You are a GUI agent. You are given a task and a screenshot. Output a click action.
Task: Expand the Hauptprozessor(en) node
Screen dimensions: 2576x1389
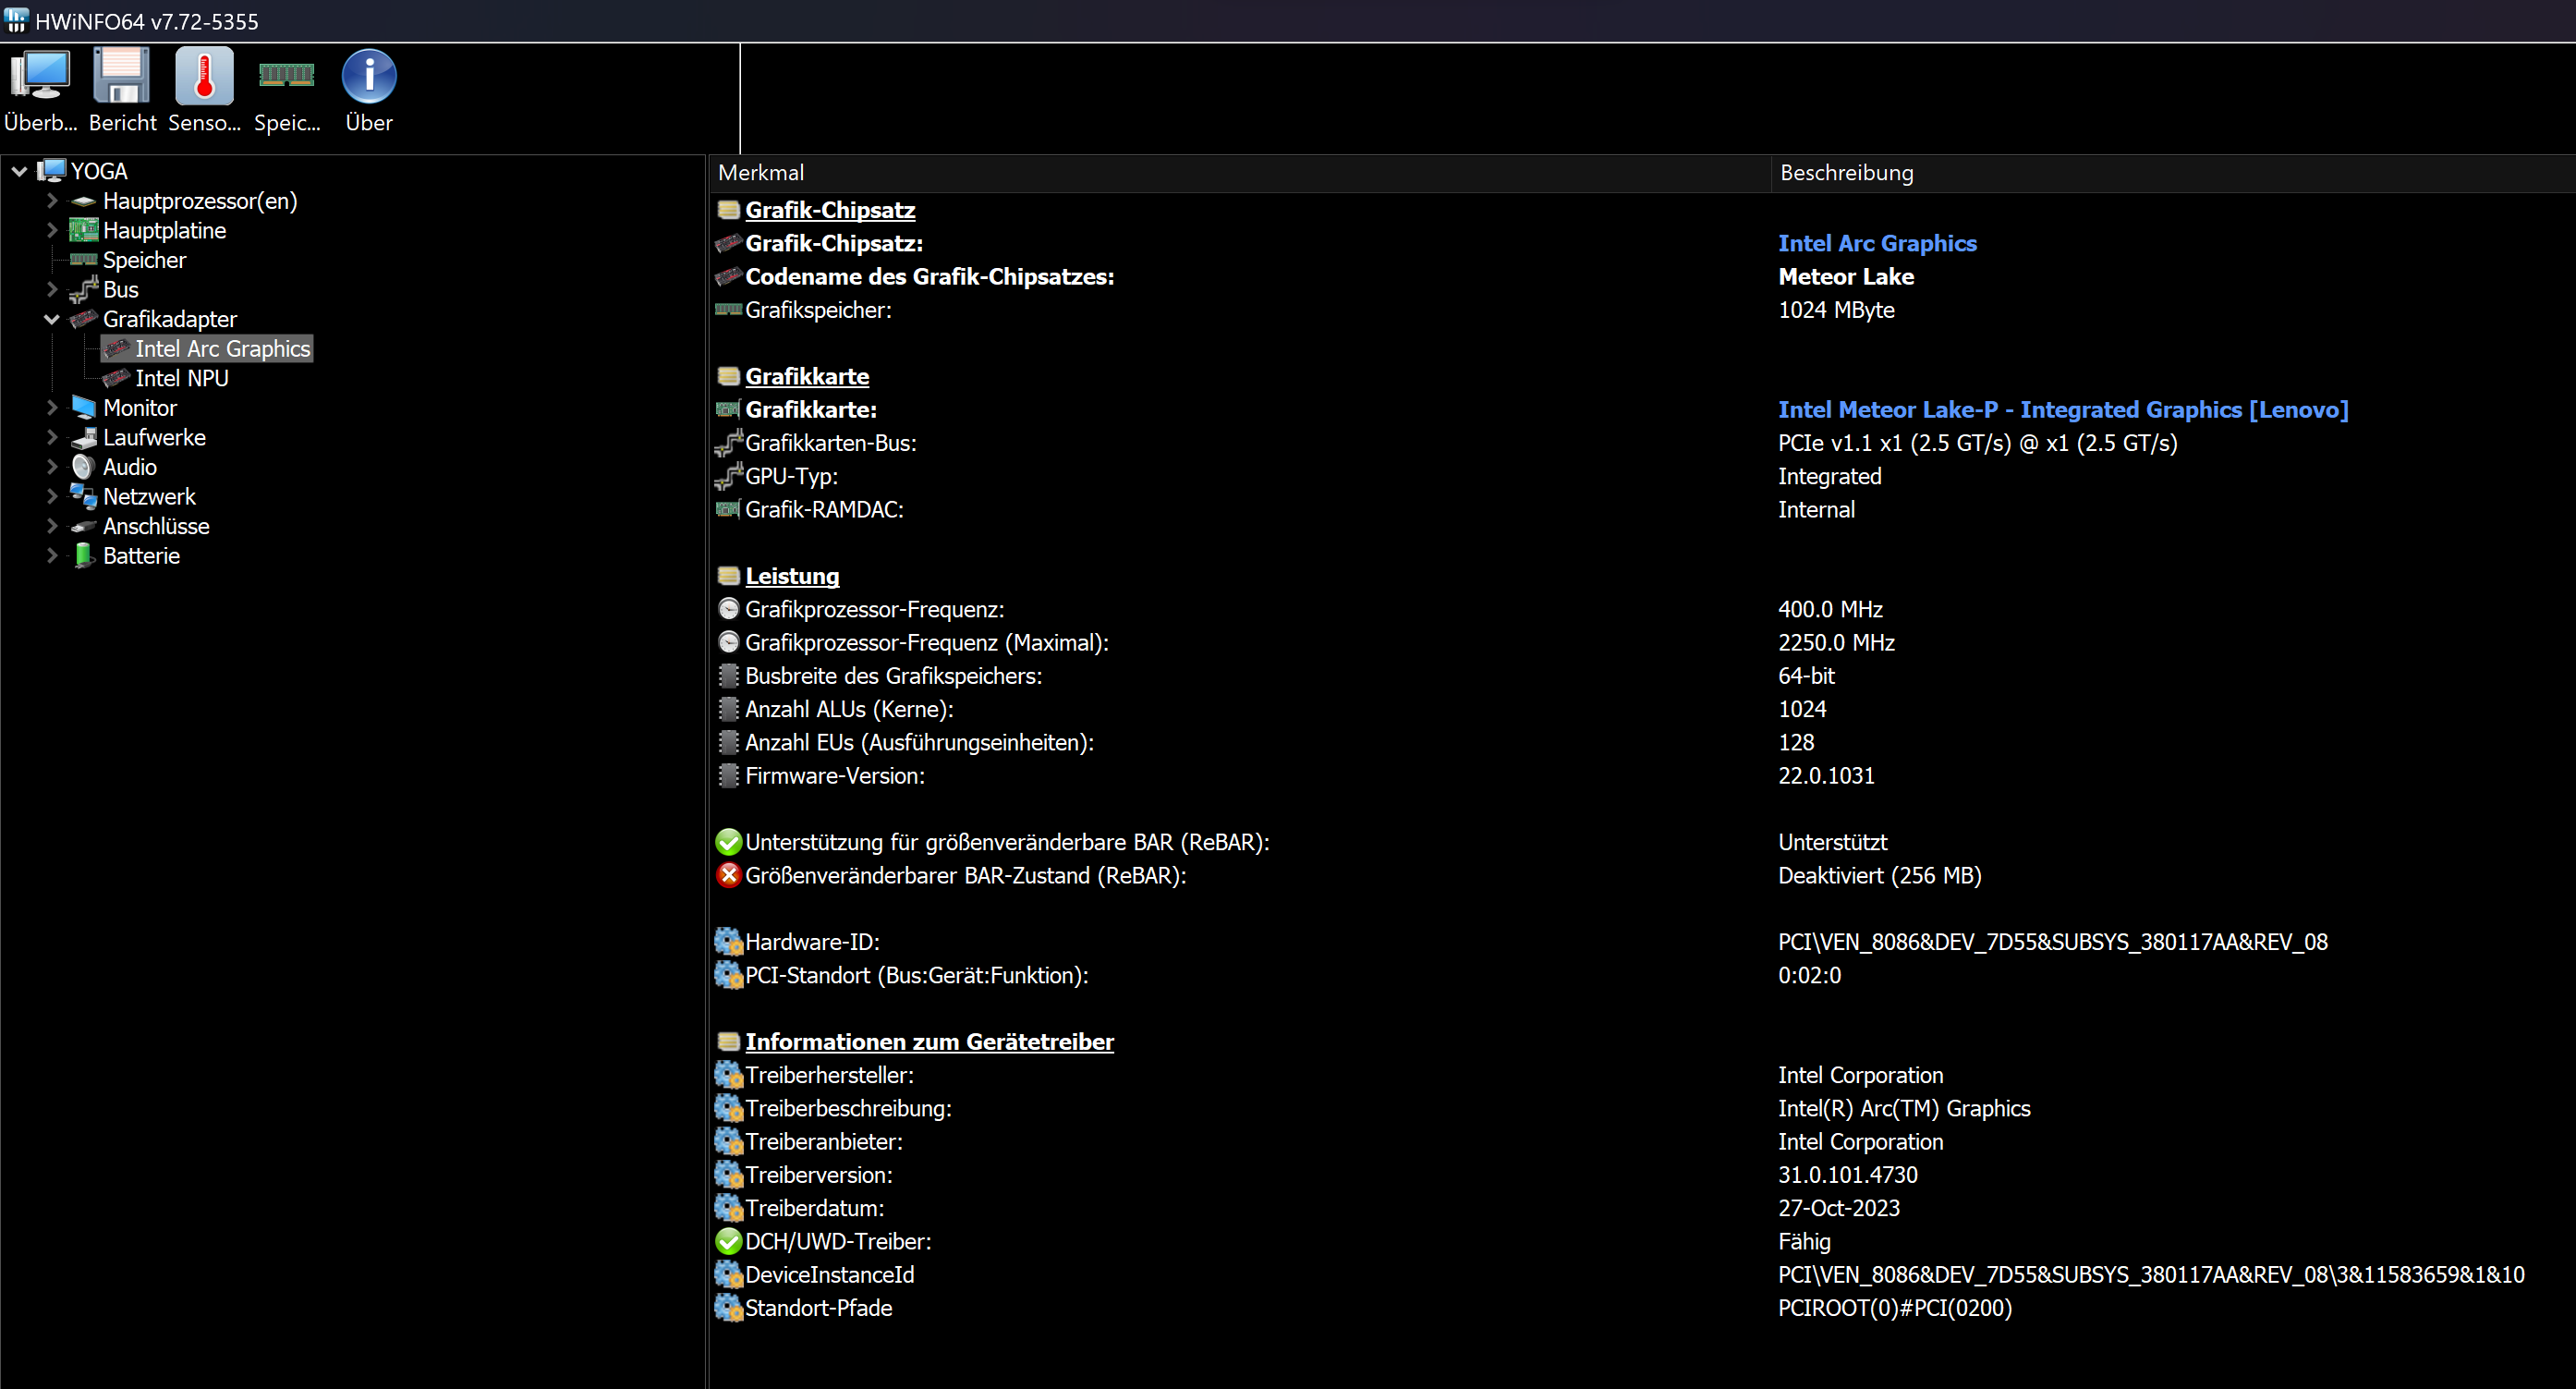(52, 201)
